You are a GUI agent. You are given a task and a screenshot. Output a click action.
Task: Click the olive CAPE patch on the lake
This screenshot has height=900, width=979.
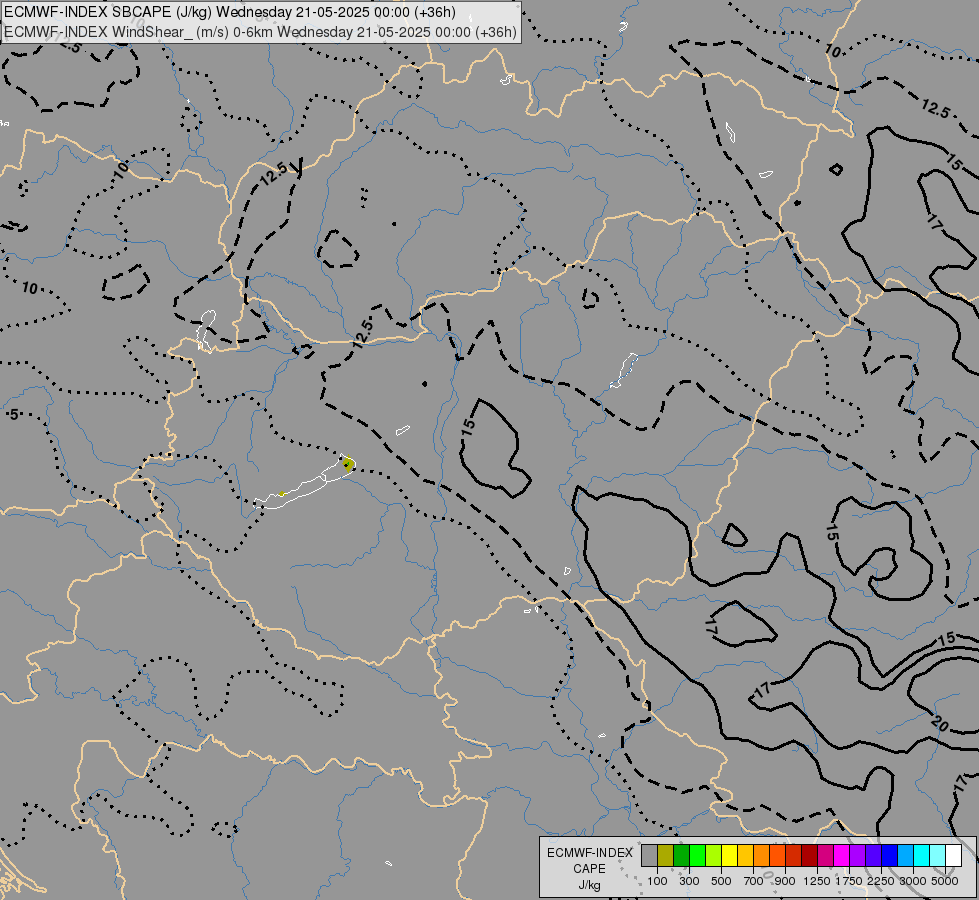[x=348, y=463]
